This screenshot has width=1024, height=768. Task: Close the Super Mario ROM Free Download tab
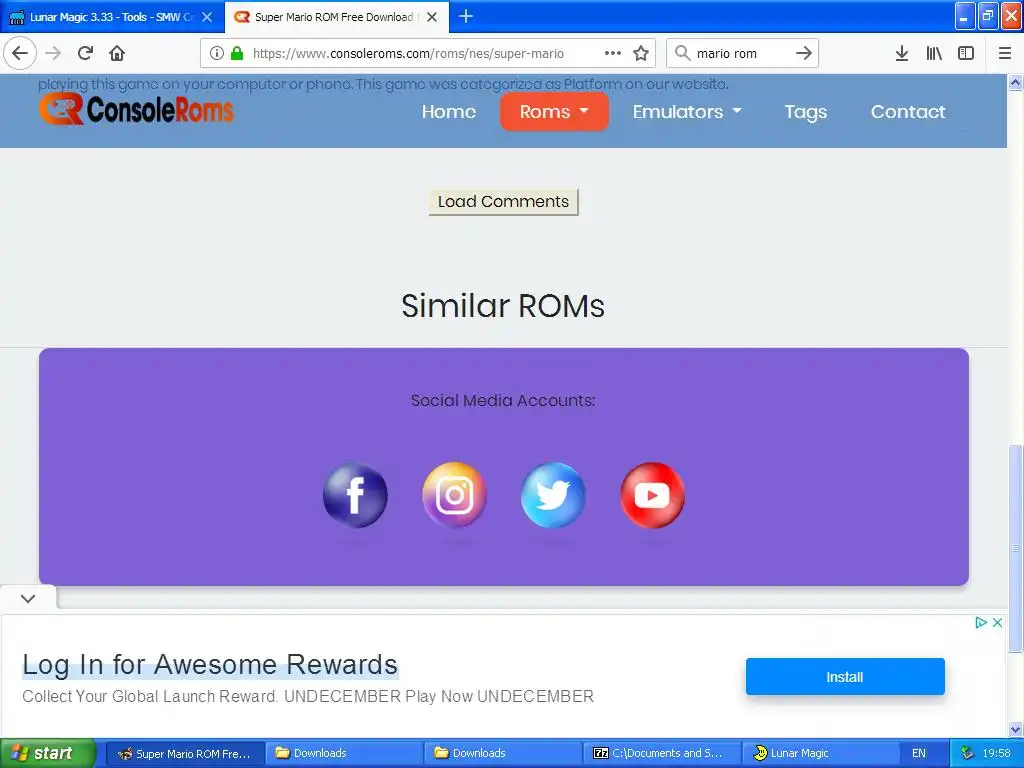pyautogui.click(x=432, y=17)
